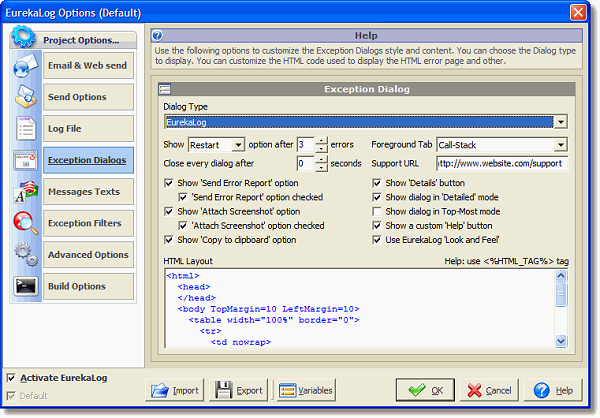This screenshot has height=418, width=600.
Task: Click the Project Options gear icon
Action: tap(23, 37)
